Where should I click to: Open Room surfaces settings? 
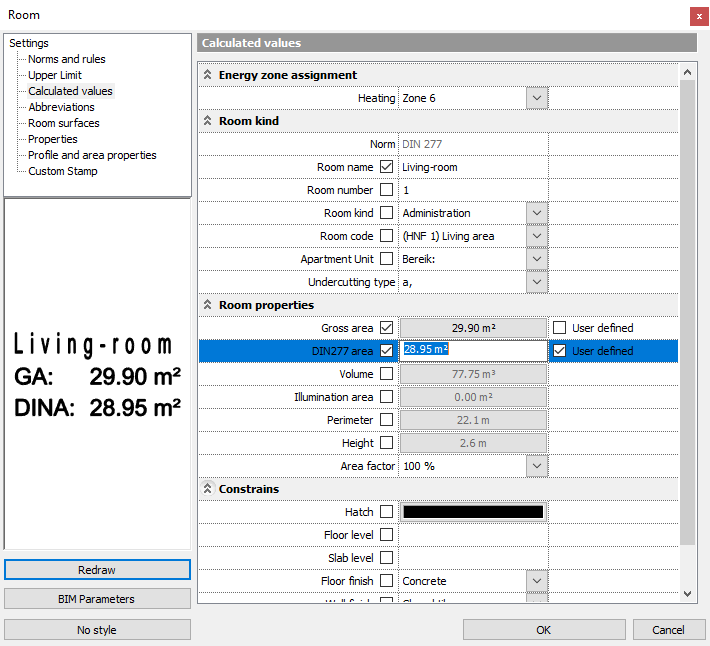(x=63, y=123)
